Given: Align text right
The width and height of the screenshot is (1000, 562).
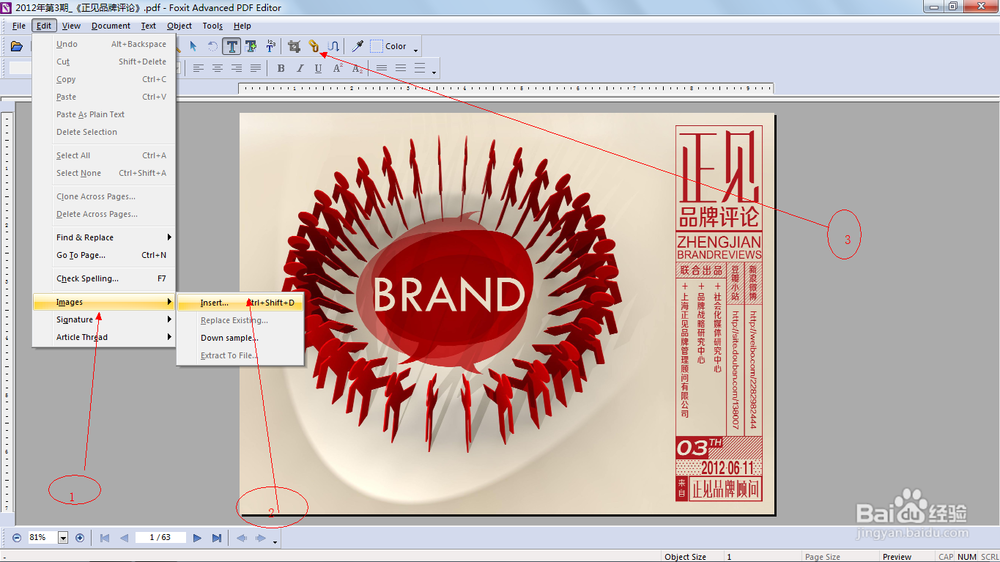Looking at the screenshot, I should click(x=237, y=68).
